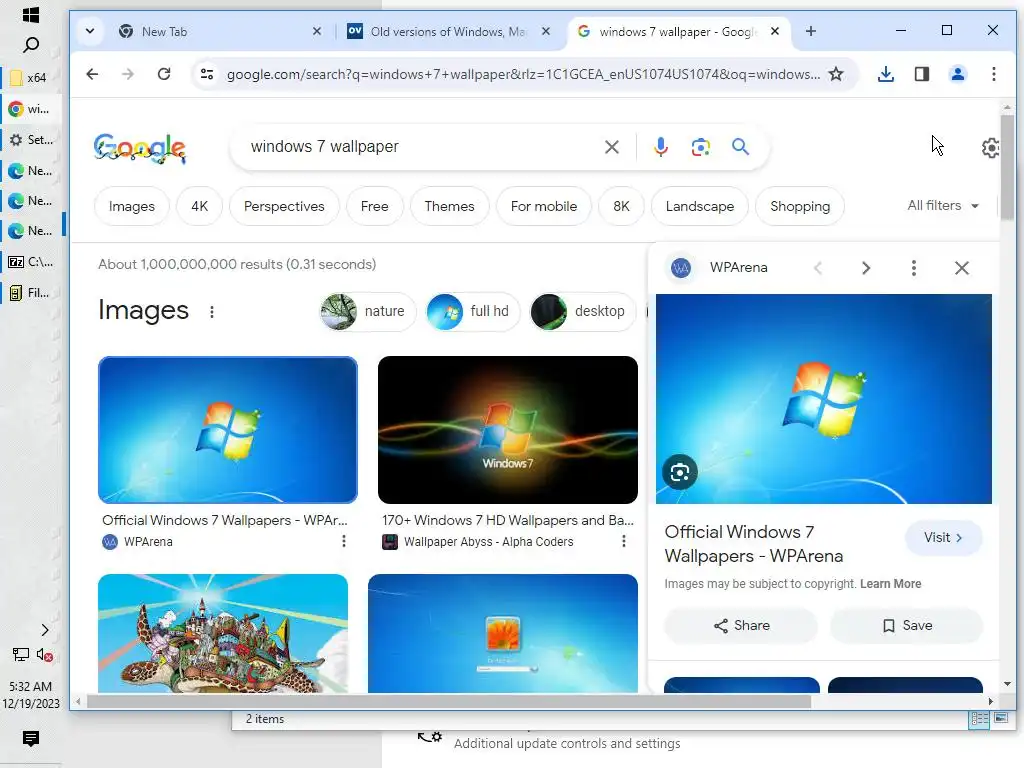Click Google Lens icon on preview image

[680, 472]
